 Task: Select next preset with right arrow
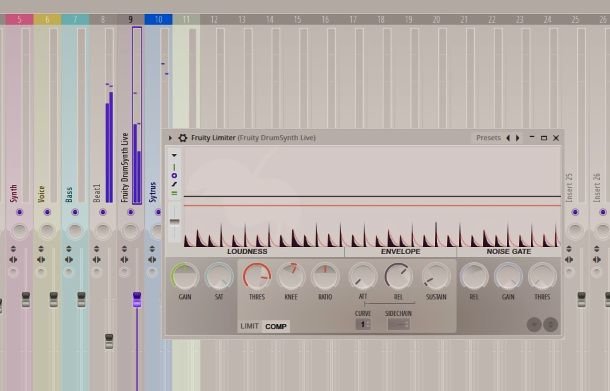[x=518, y=138]
